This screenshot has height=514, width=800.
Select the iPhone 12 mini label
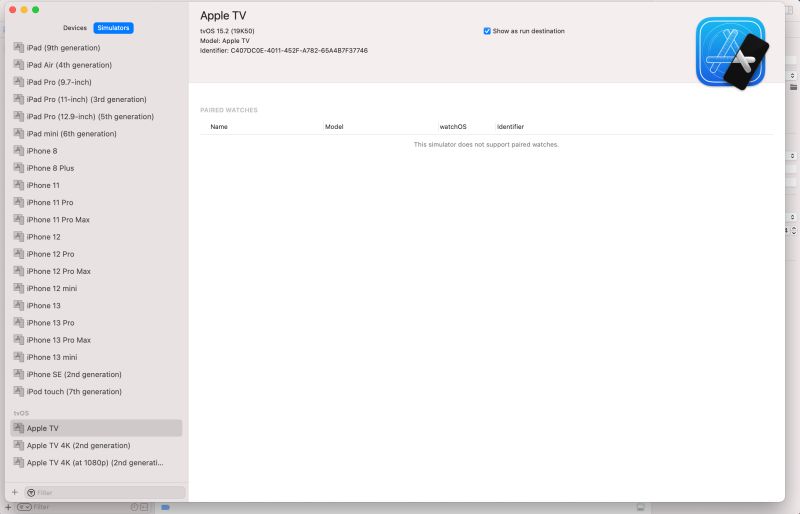pyautogui.click(x=52, y=288)
